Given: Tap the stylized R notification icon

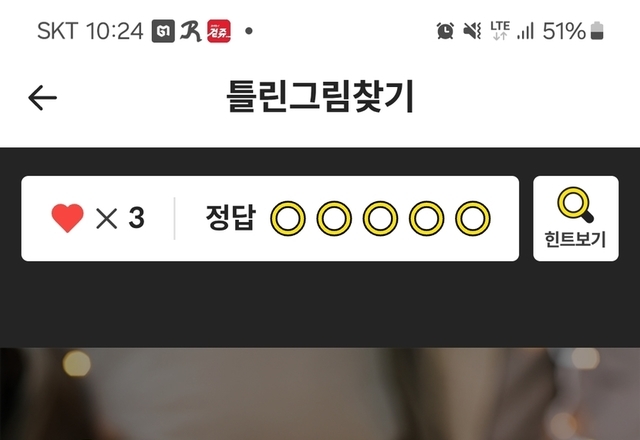Looking at the screenshot, I should (x=191, y=31).
